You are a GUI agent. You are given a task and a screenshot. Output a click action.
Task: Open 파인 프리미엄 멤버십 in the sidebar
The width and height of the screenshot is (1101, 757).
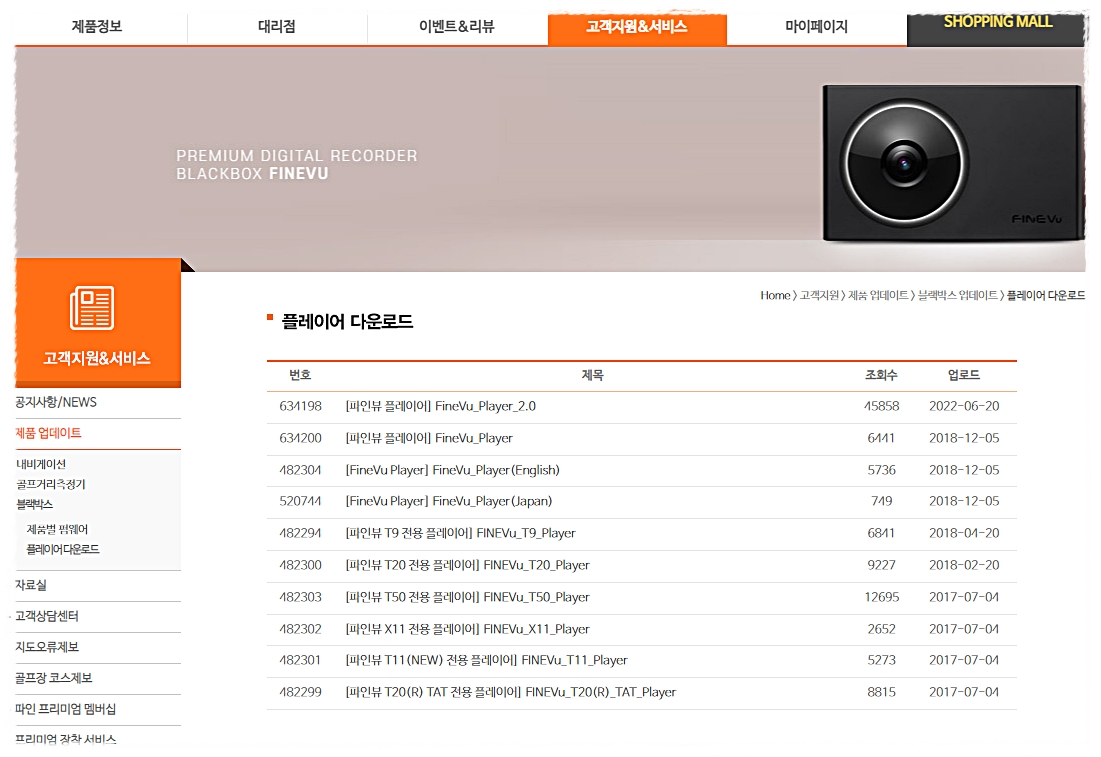[65, 709]
